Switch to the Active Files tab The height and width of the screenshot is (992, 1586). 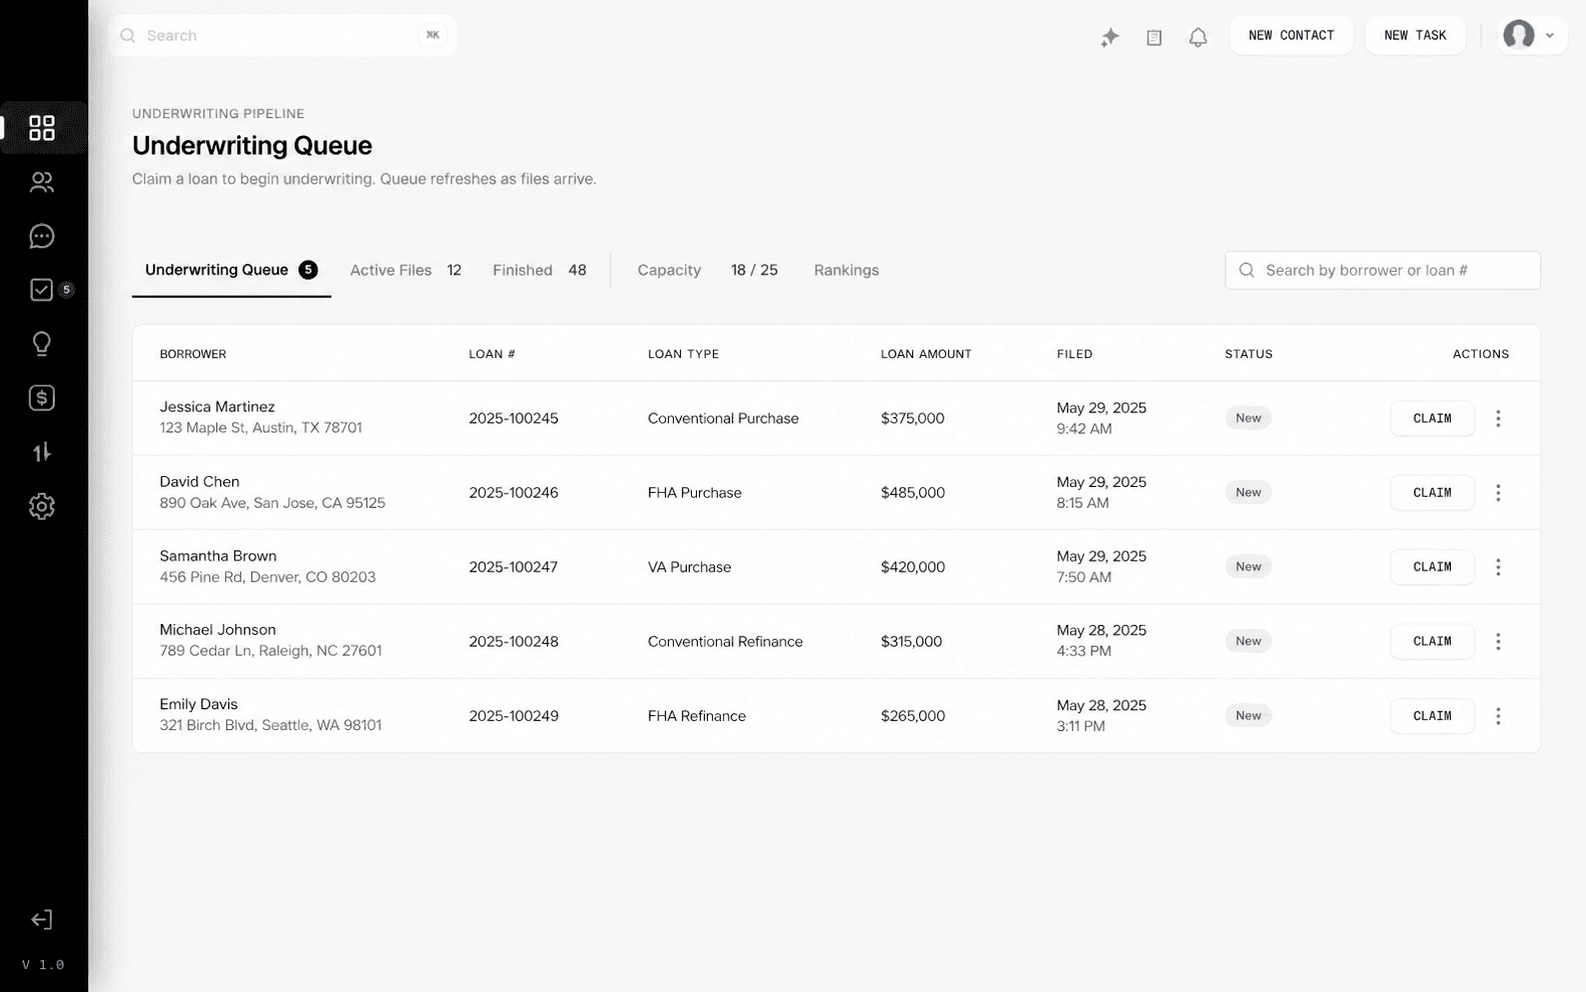(405, 270)
